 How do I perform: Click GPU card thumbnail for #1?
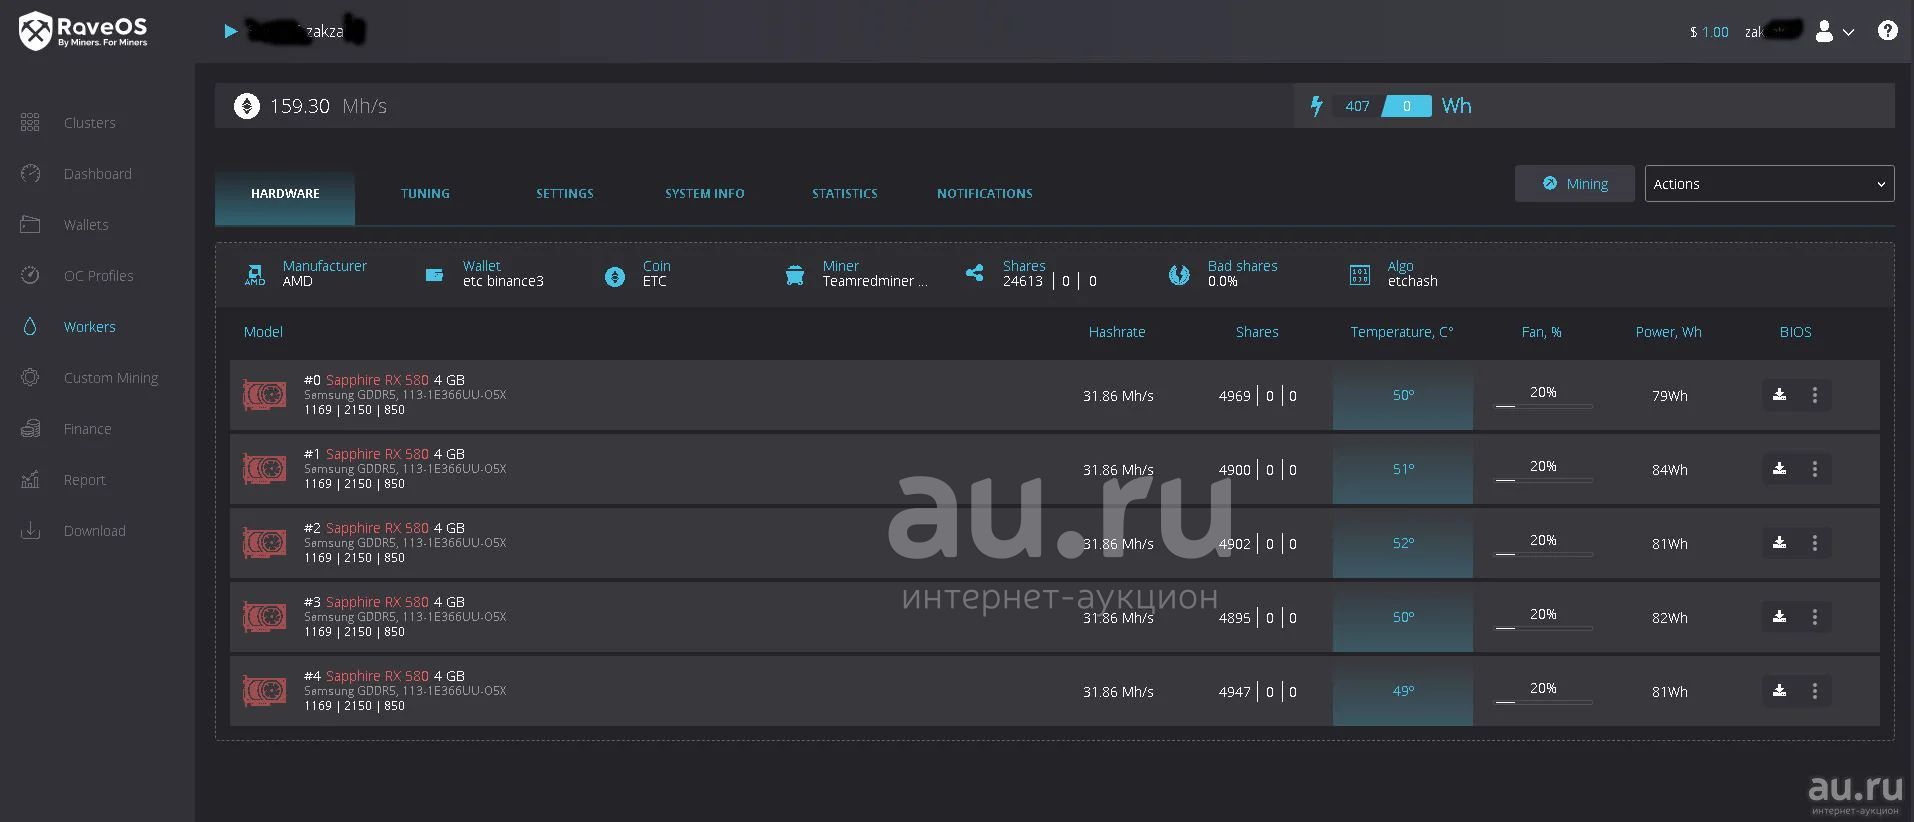click(x=264, y=469)
